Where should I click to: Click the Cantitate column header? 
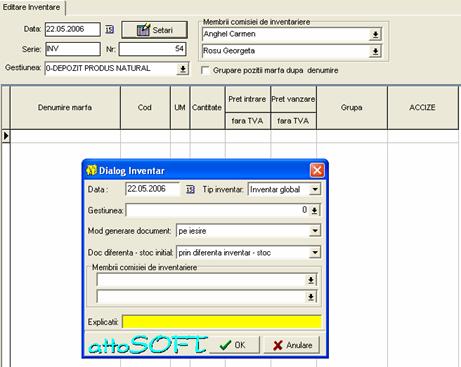tap(207, 107)
